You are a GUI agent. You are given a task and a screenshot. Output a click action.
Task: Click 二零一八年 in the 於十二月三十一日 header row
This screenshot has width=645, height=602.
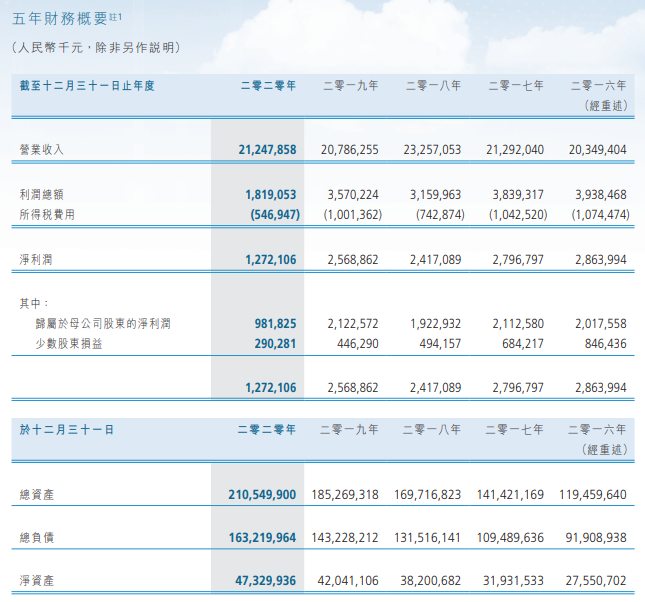(x=432, y=430)
